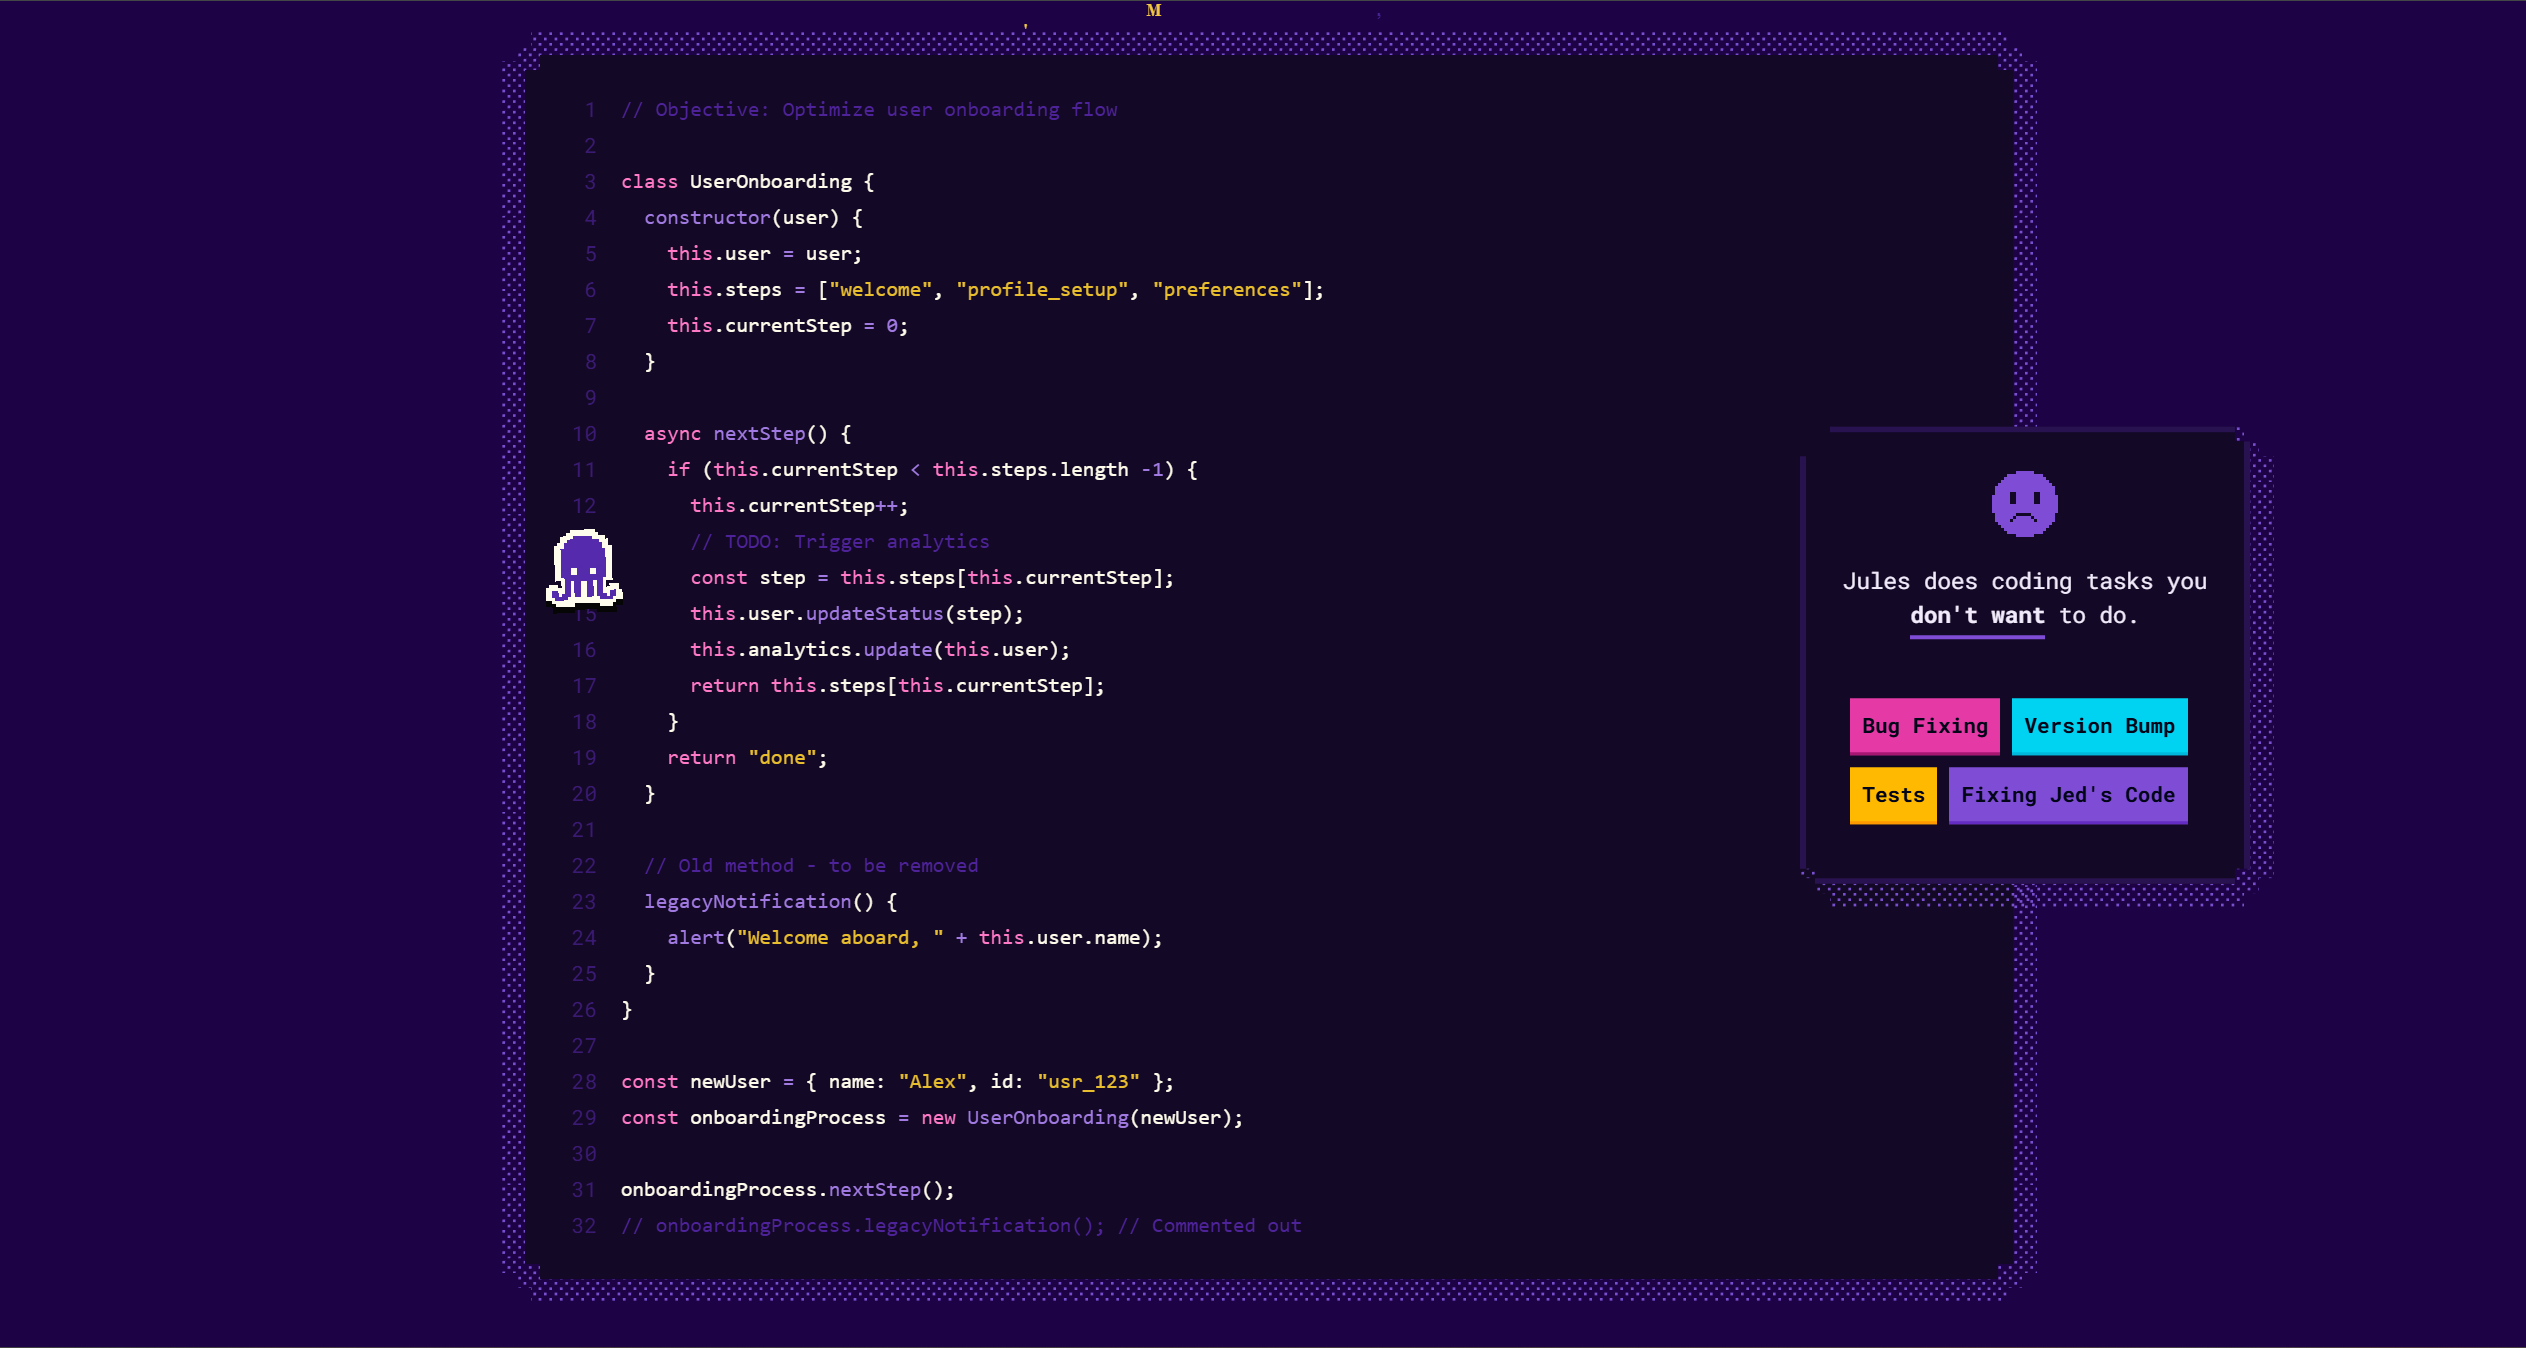The image size is (2526, 1348).
Task: Click line number 10 in the gutter
Action: [585, 434]
